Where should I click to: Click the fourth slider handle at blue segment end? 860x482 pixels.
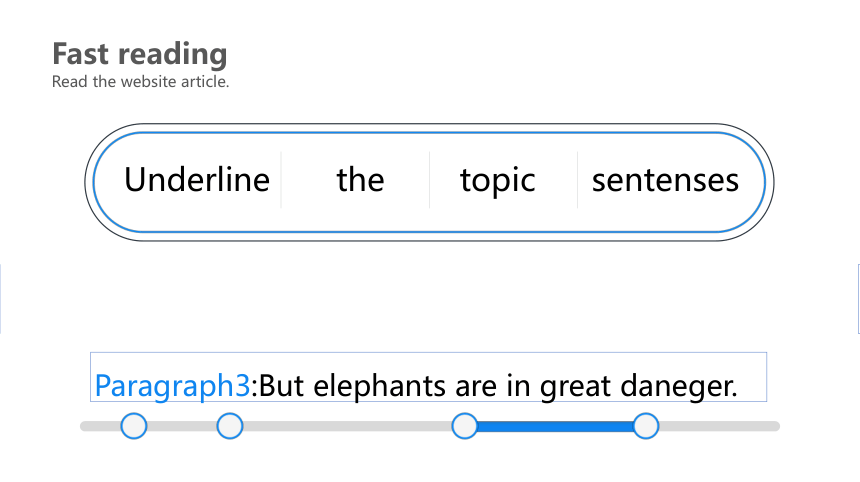646,426
